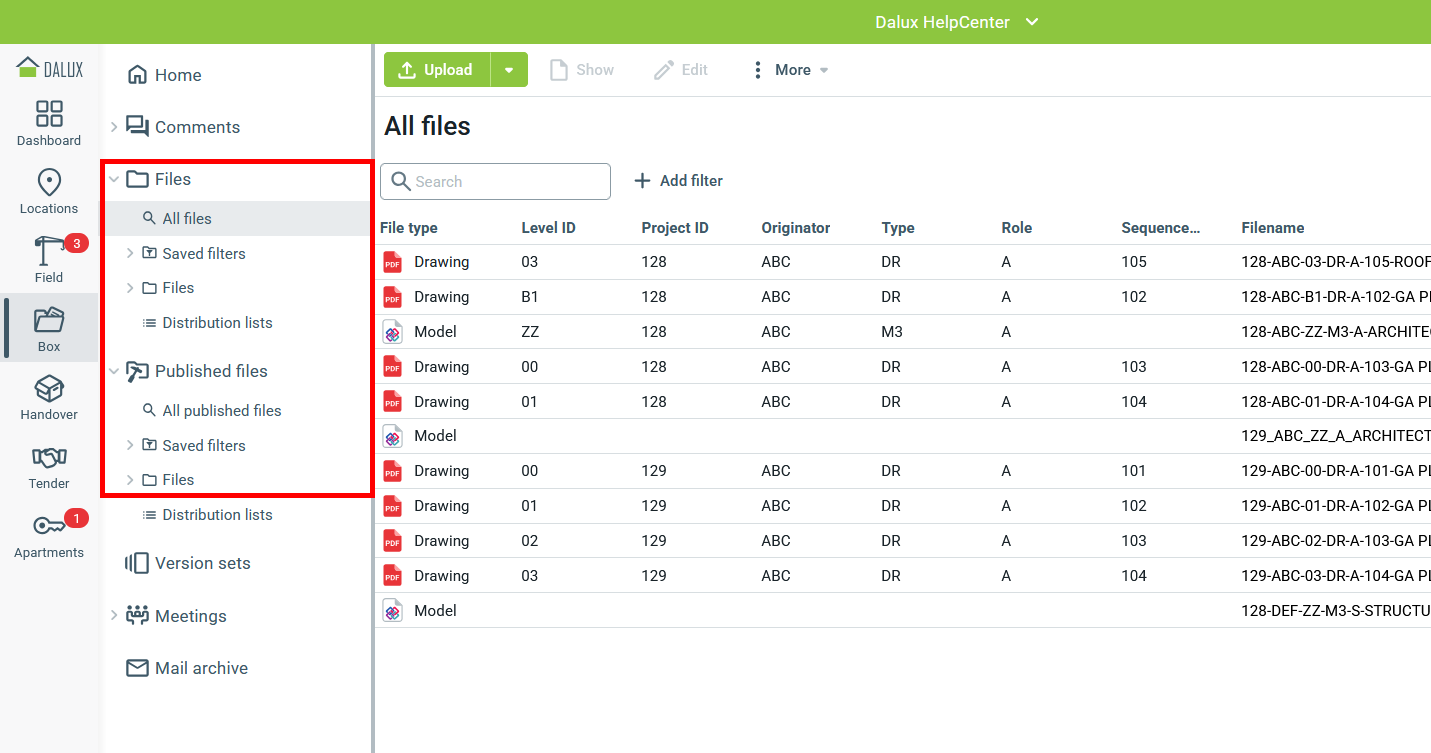Select the Home house icon

[x=135, y=74]
